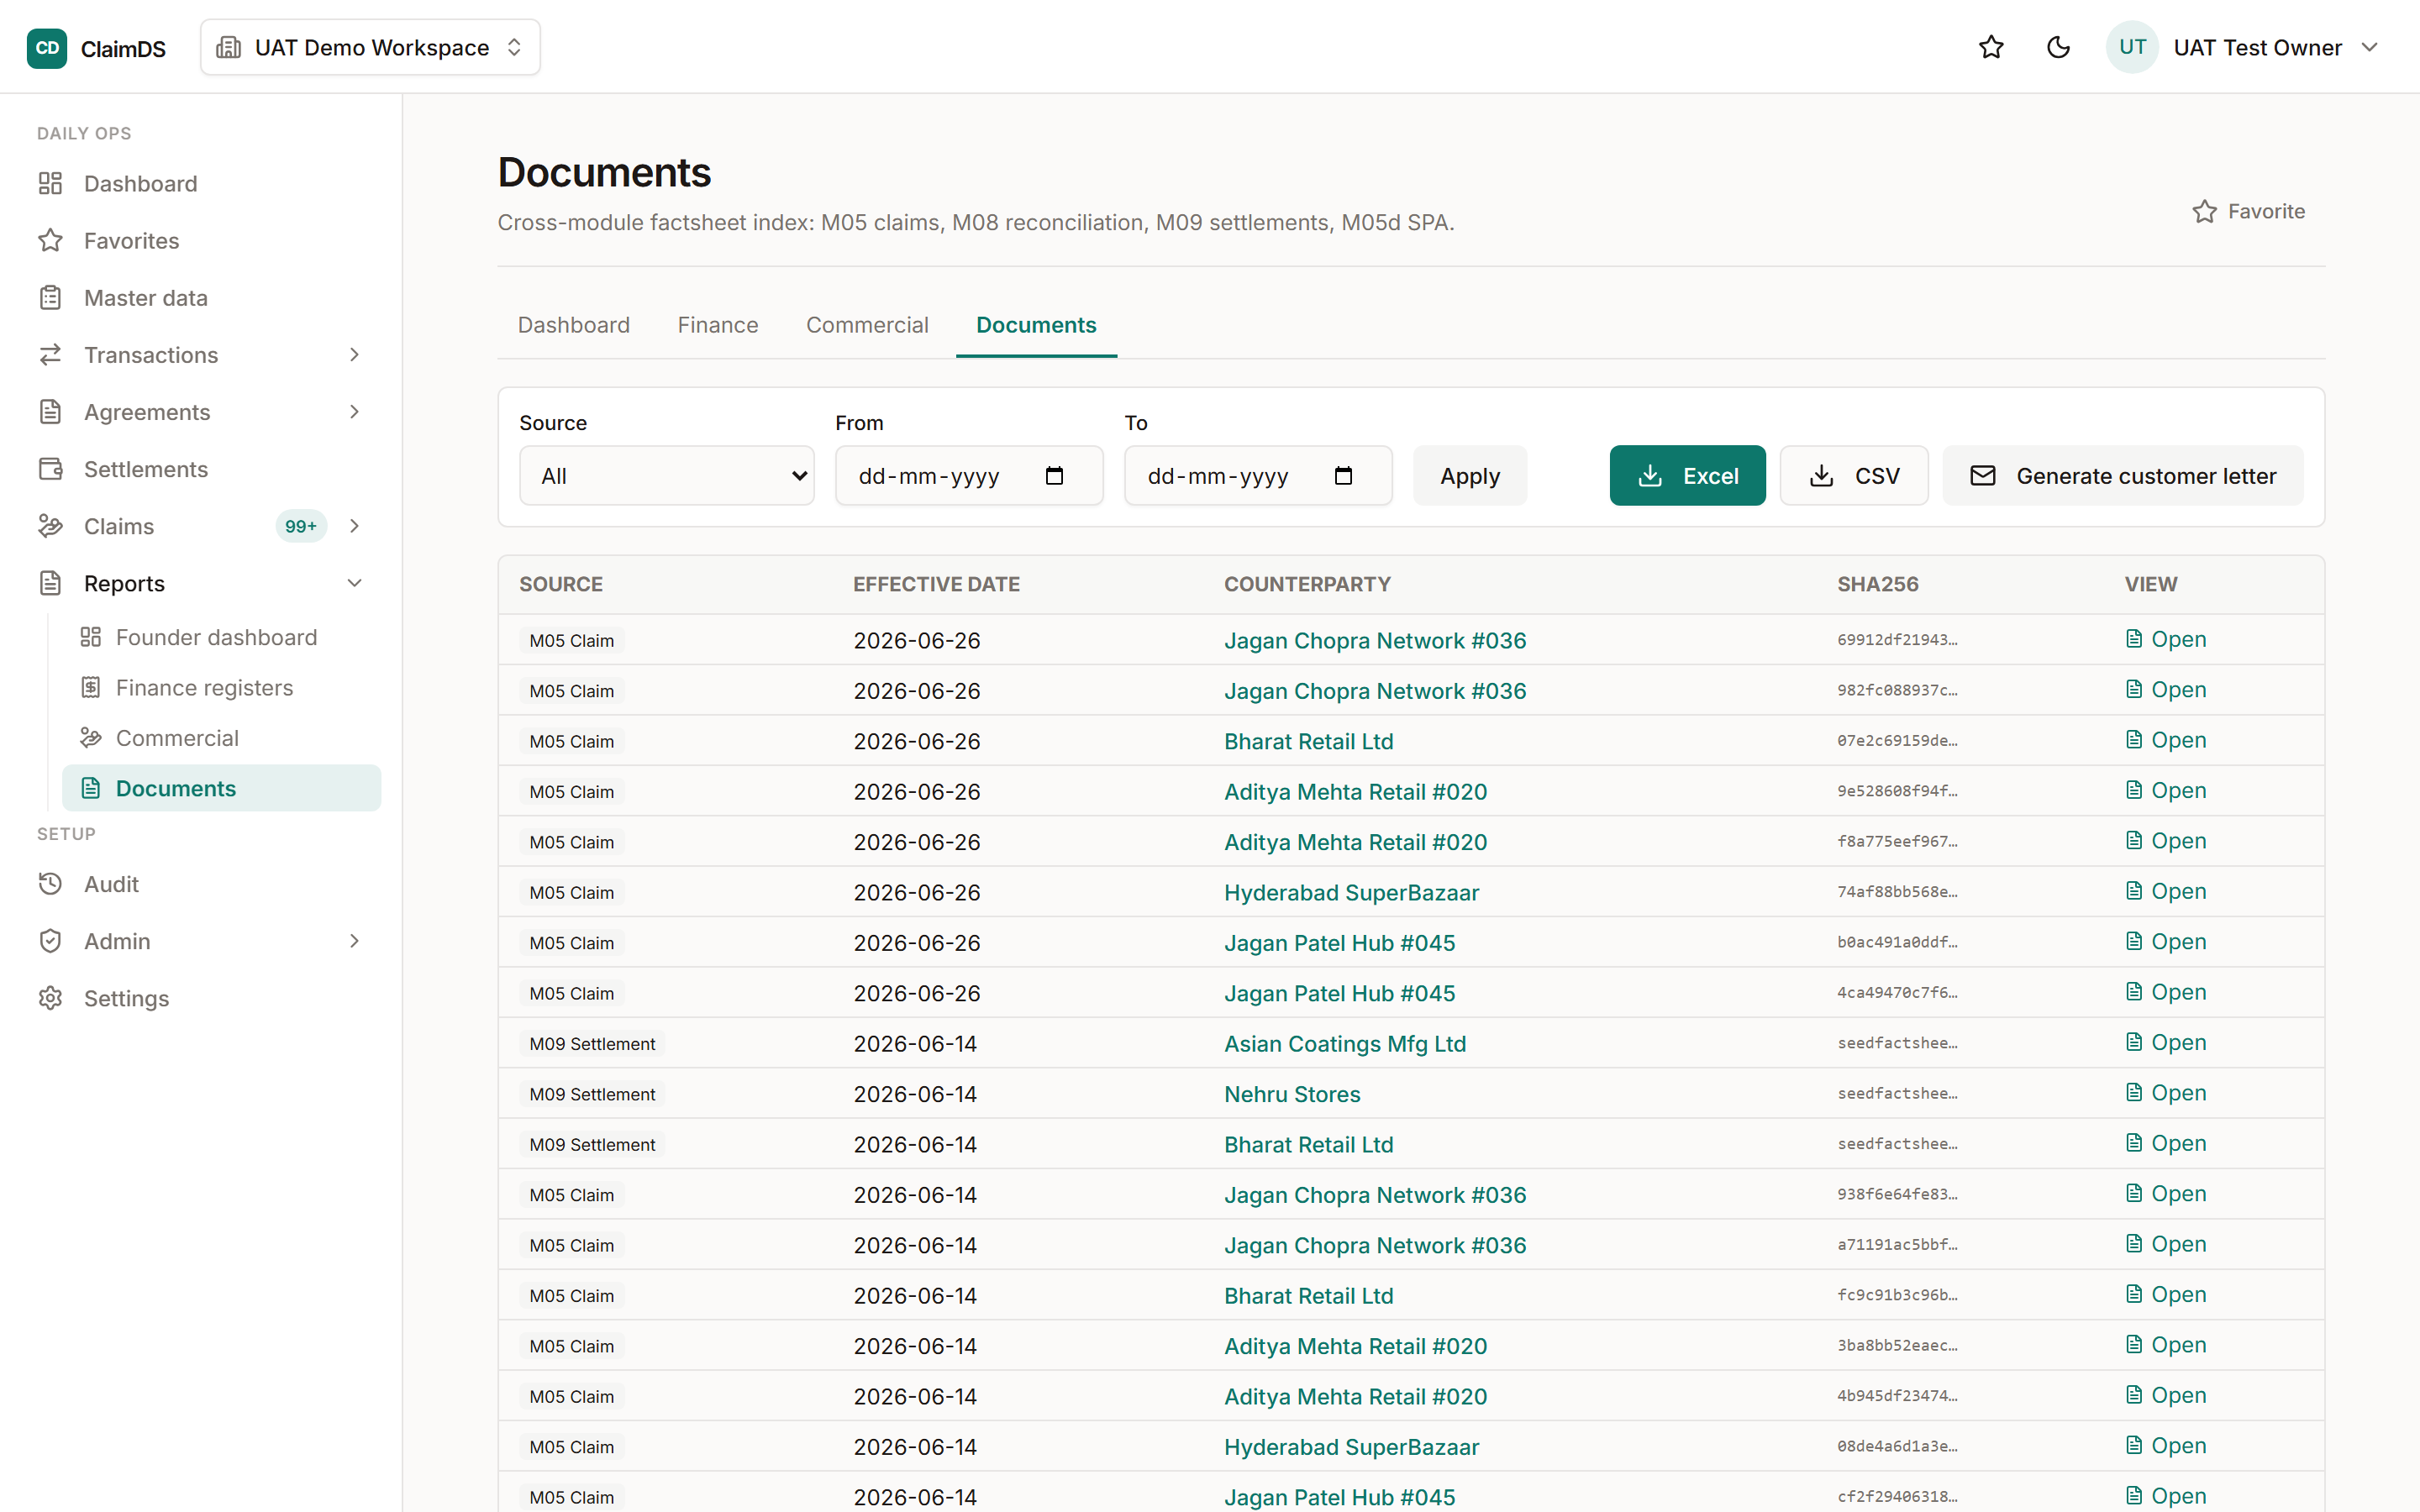Open the Nehru Stores counterparty link
This screenshot has height=1512, width=2420.
(x=1292, y=1094)
